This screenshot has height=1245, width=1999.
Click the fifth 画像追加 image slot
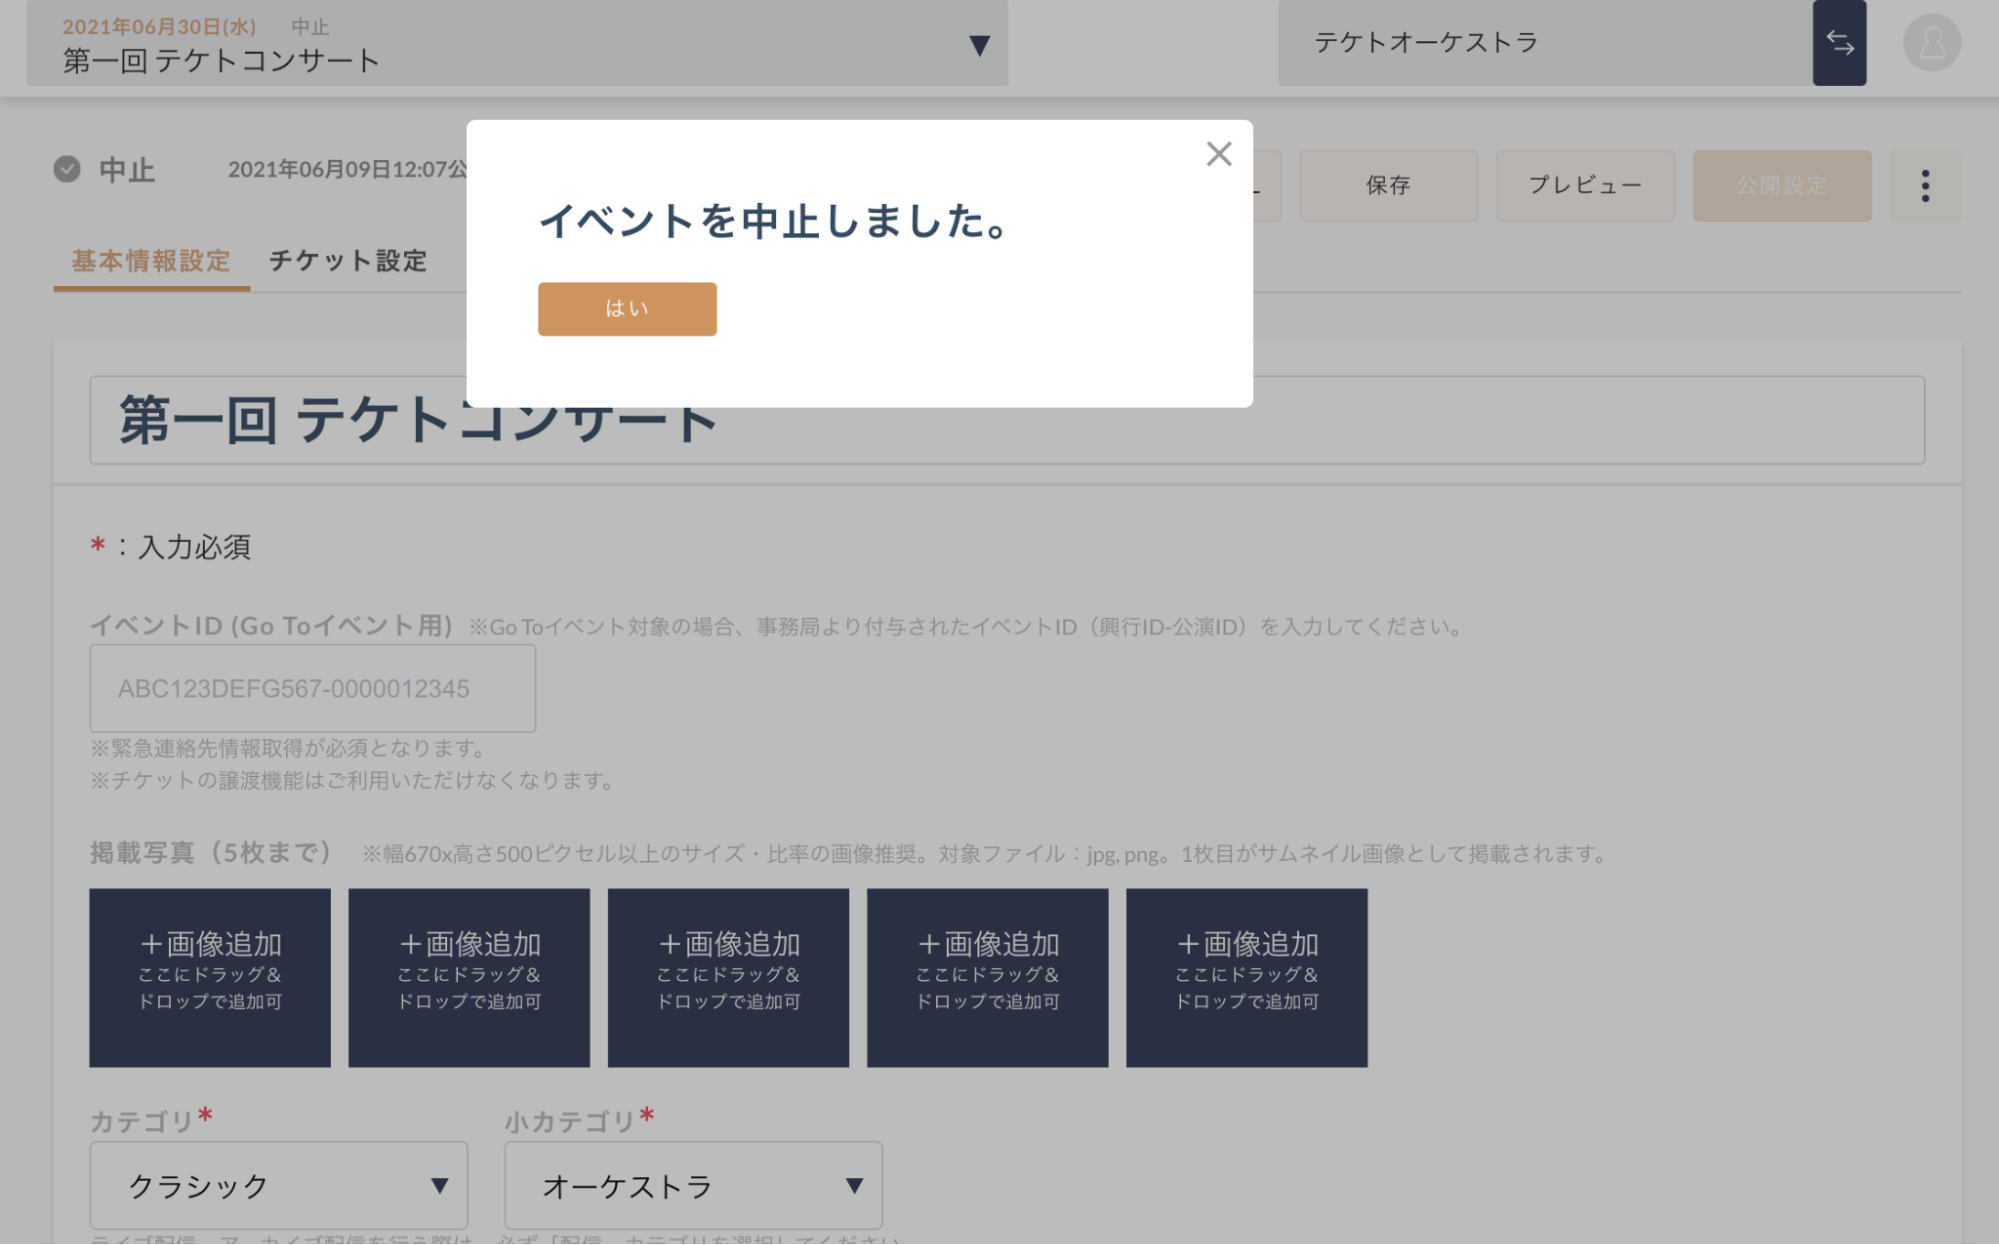tap(1247, 978)
